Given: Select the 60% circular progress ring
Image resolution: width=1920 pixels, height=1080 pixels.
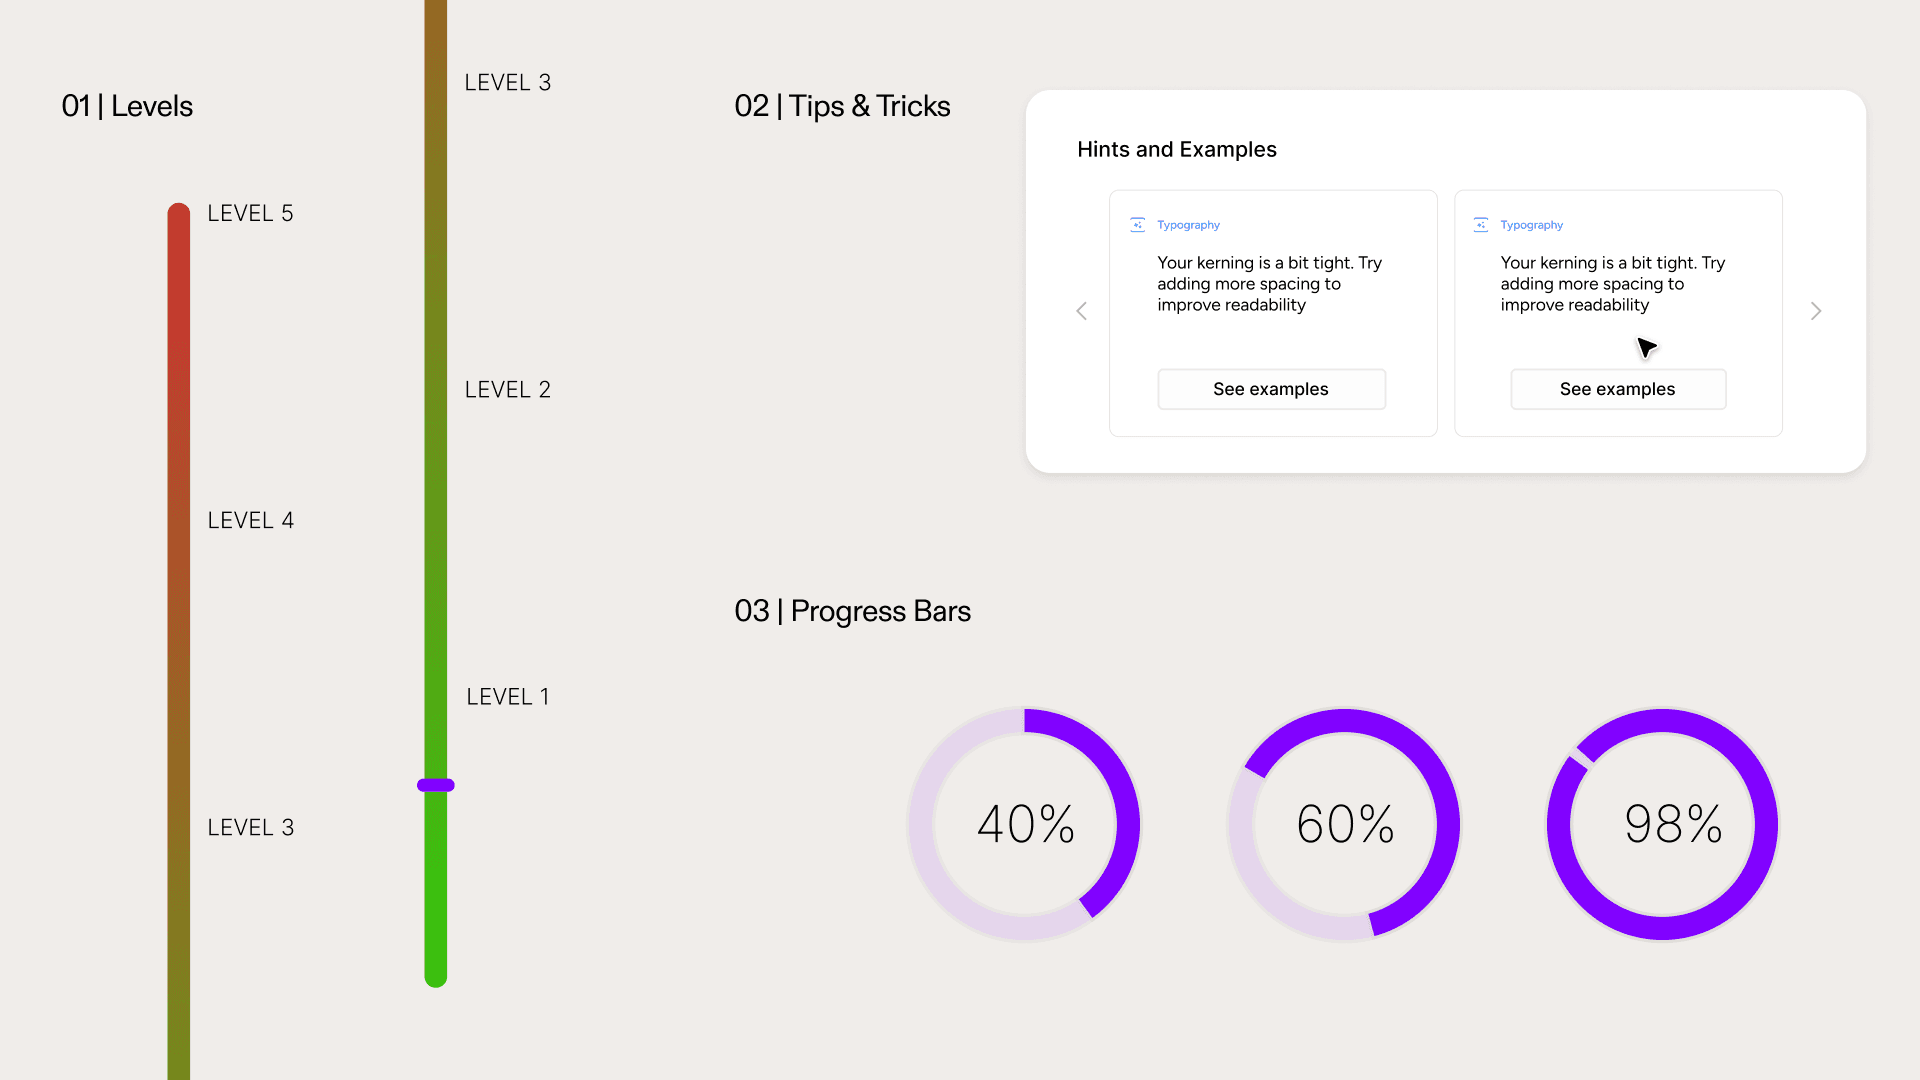Looking at the screenshot, I should 1345,824.
